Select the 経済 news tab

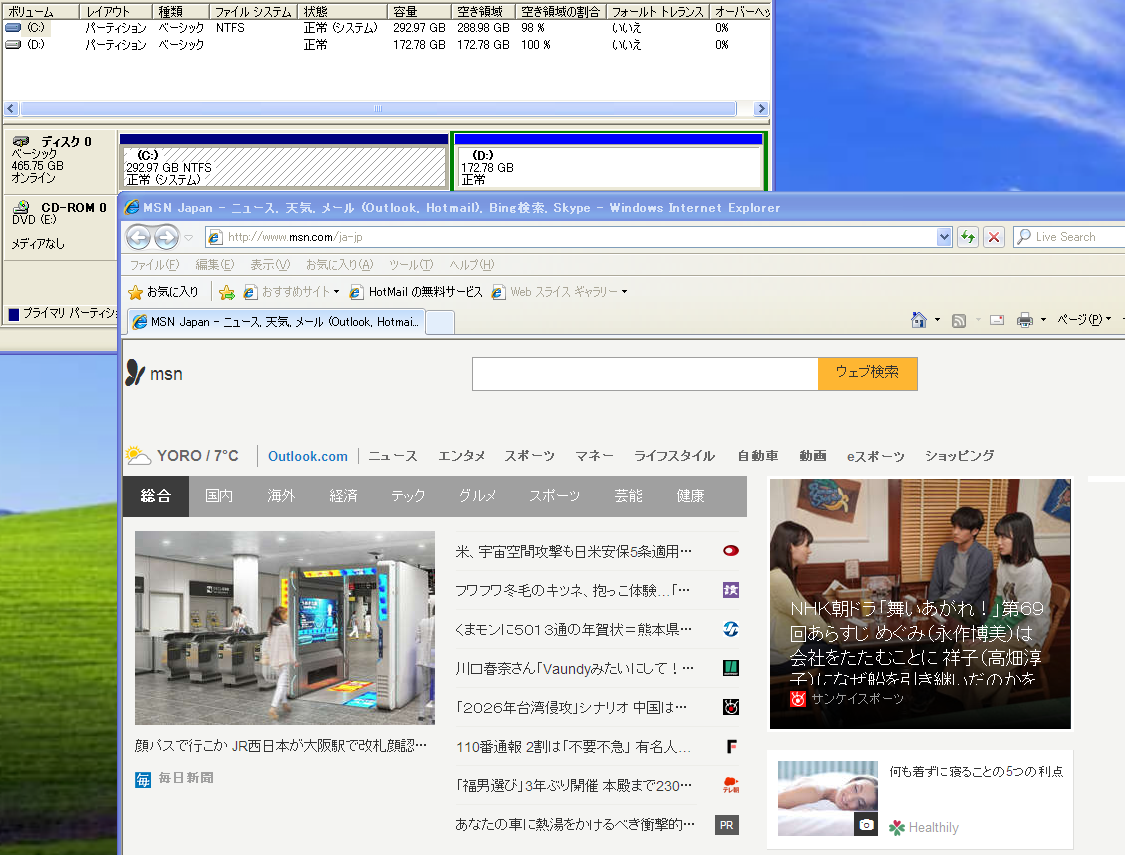(x=343, y=496)
